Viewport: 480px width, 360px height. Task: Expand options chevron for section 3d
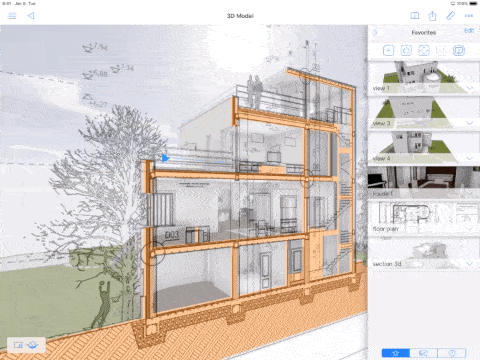(470, 264)
